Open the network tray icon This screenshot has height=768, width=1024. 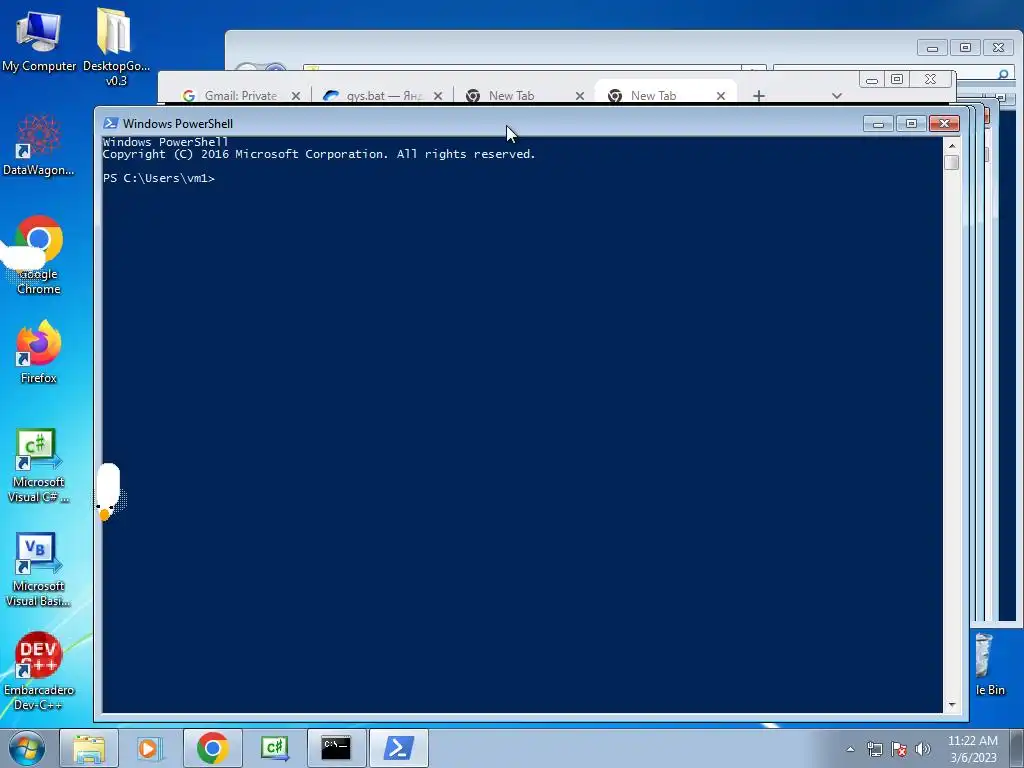click(x=874, y=749)
